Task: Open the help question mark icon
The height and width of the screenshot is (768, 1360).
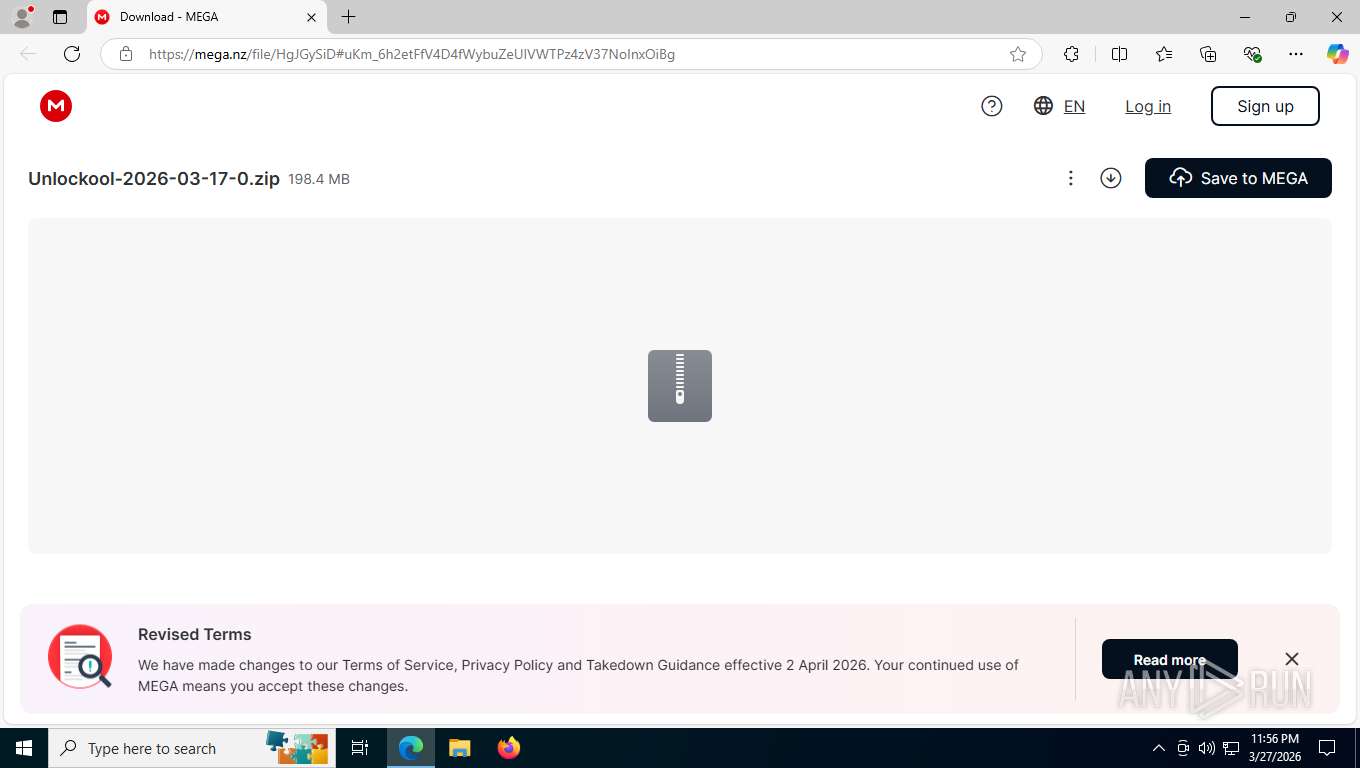Action: pos(992,106)
